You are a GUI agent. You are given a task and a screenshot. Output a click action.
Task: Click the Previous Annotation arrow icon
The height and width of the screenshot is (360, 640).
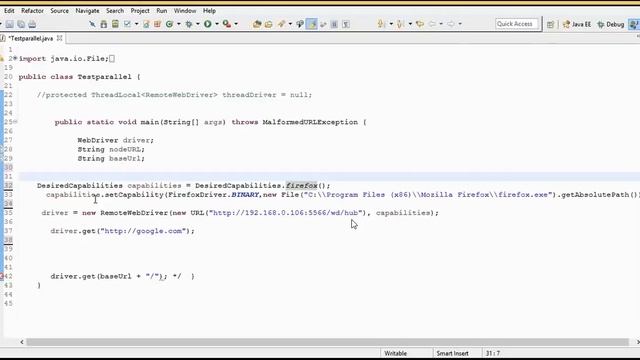point(400,24)
